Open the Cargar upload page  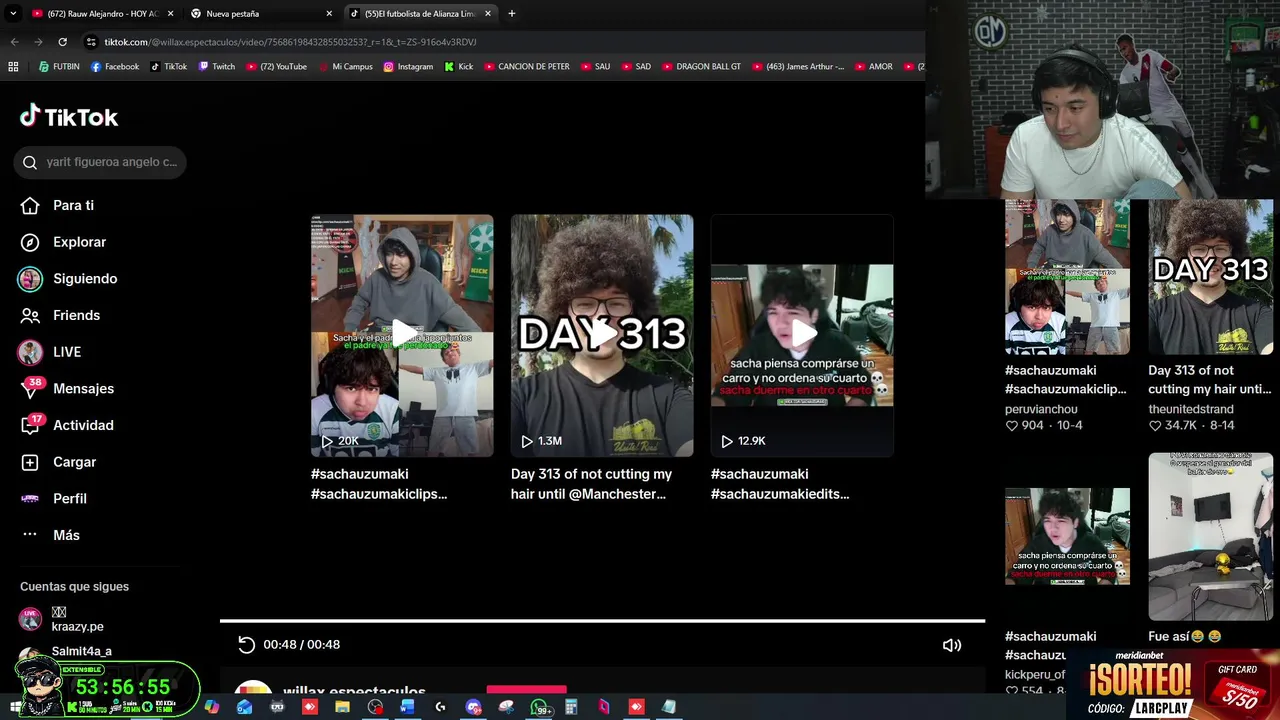(58, 462)
